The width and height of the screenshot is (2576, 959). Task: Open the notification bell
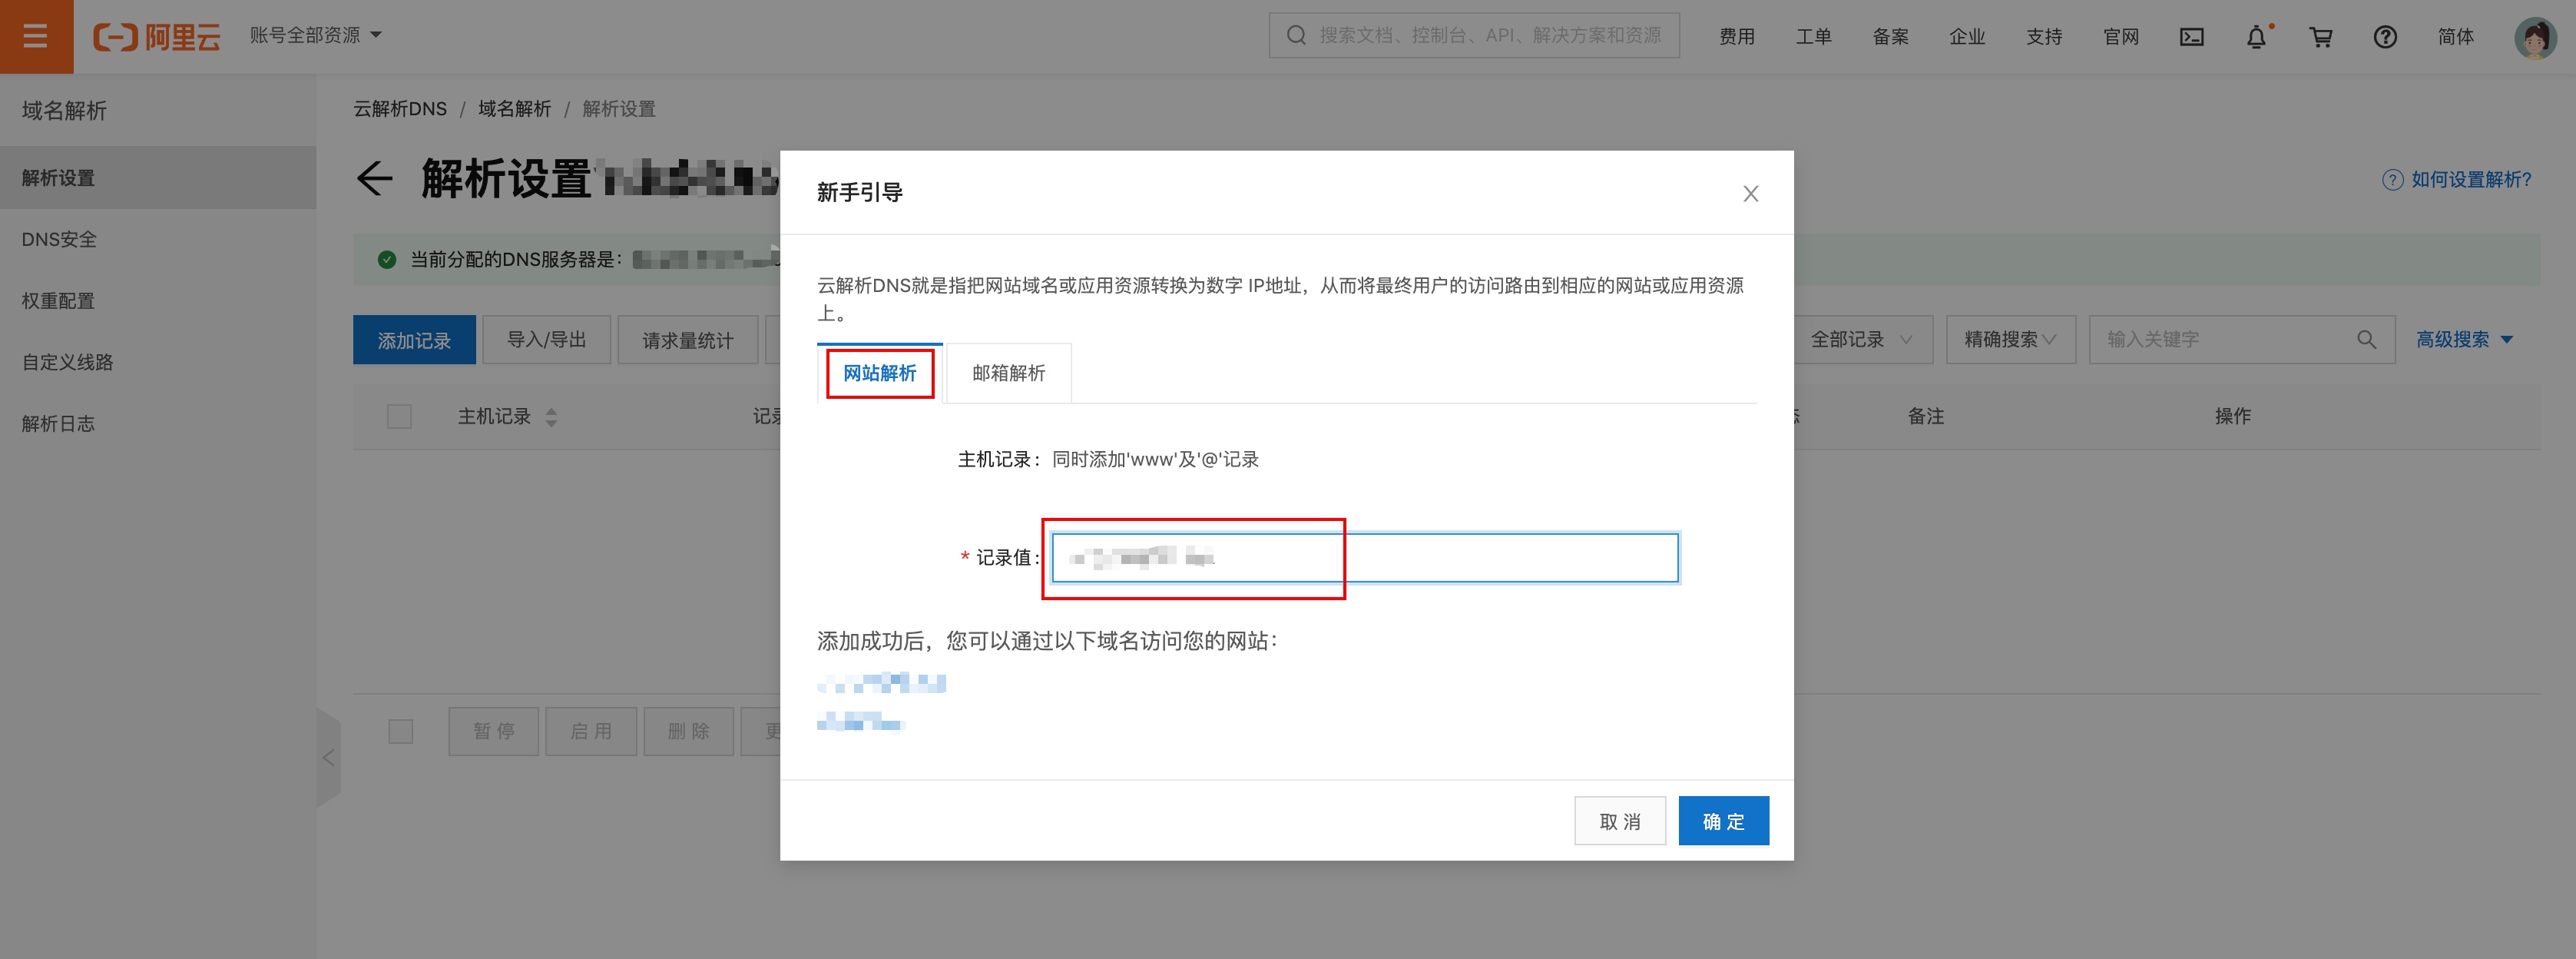click(x=2256, y=38)
